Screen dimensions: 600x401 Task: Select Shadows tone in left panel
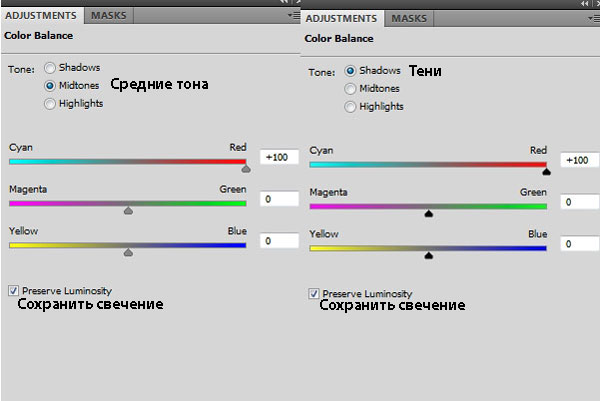coord(50,68)
